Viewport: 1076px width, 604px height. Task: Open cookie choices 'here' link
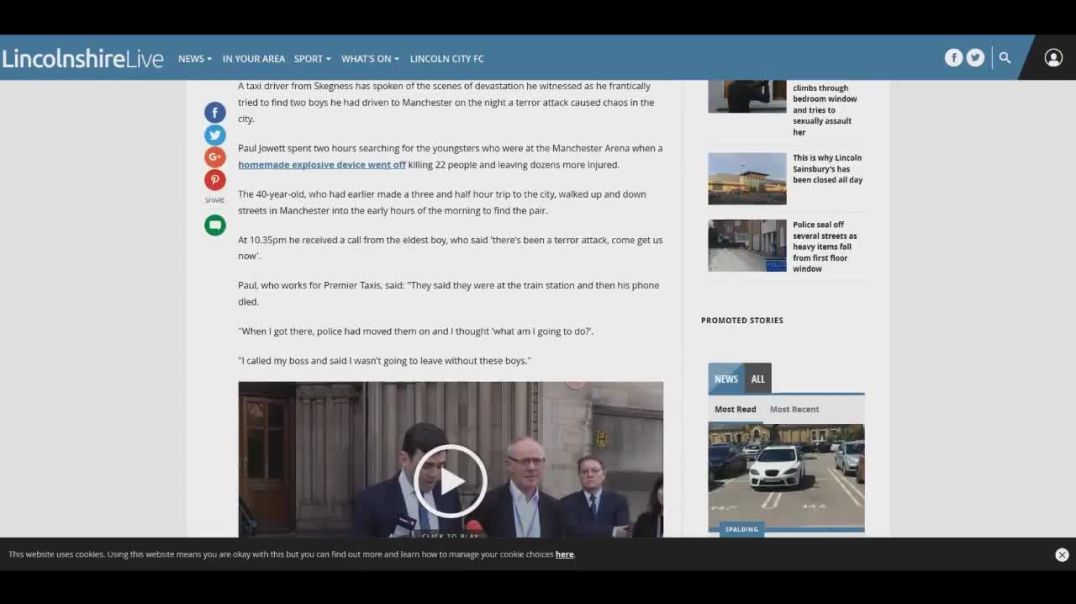point(565,555)
